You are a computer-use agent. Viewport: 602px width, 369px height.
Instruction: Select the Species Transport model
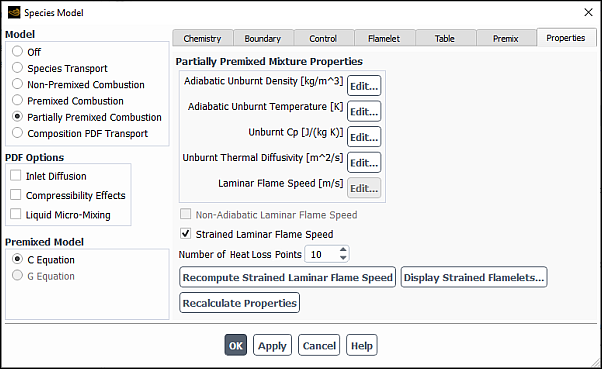pyautogui.click(x=17, y=68)
